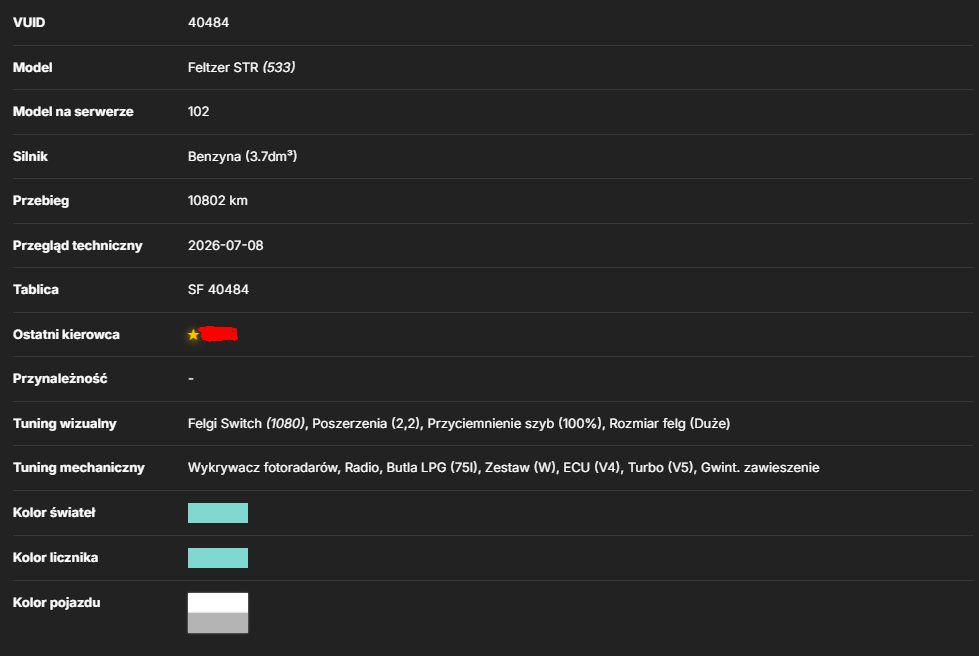Click the model name Feltzer STR
The width and height of the screenshot is (979, 656).
click(223, 67)
